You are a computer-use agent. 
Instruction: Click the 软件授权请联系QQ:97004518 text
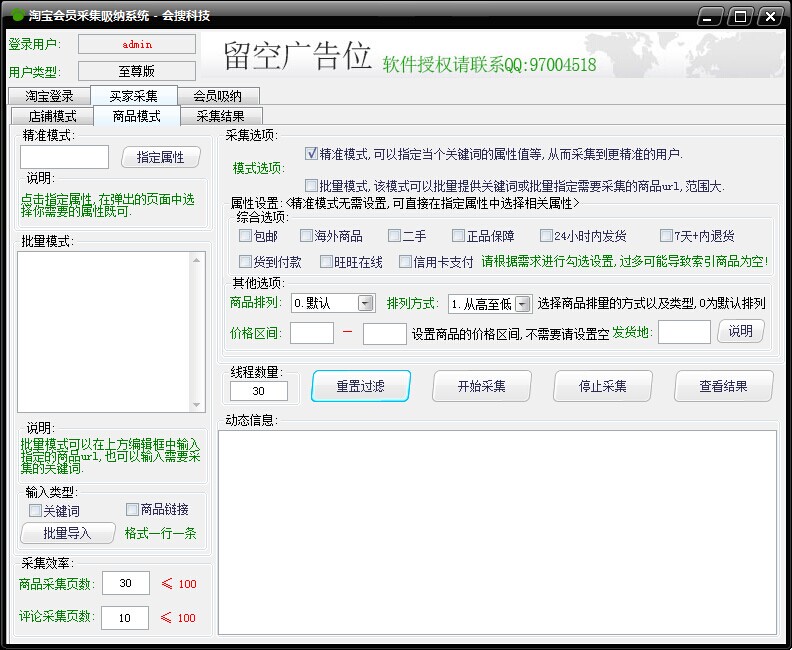pyautogui.click(x=489, y=65)
